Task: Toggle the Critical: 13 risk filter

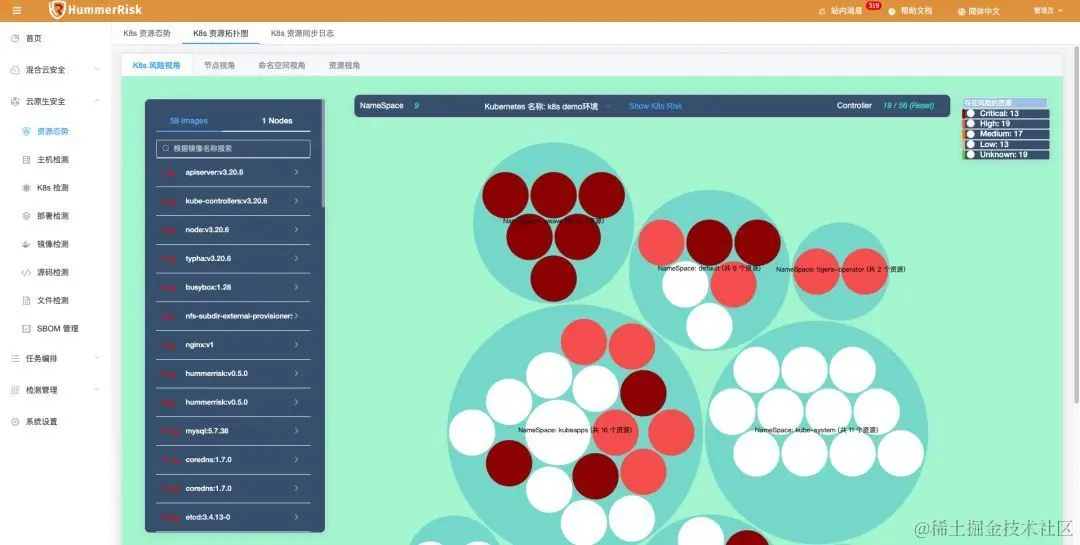Action: [1006, 114]
